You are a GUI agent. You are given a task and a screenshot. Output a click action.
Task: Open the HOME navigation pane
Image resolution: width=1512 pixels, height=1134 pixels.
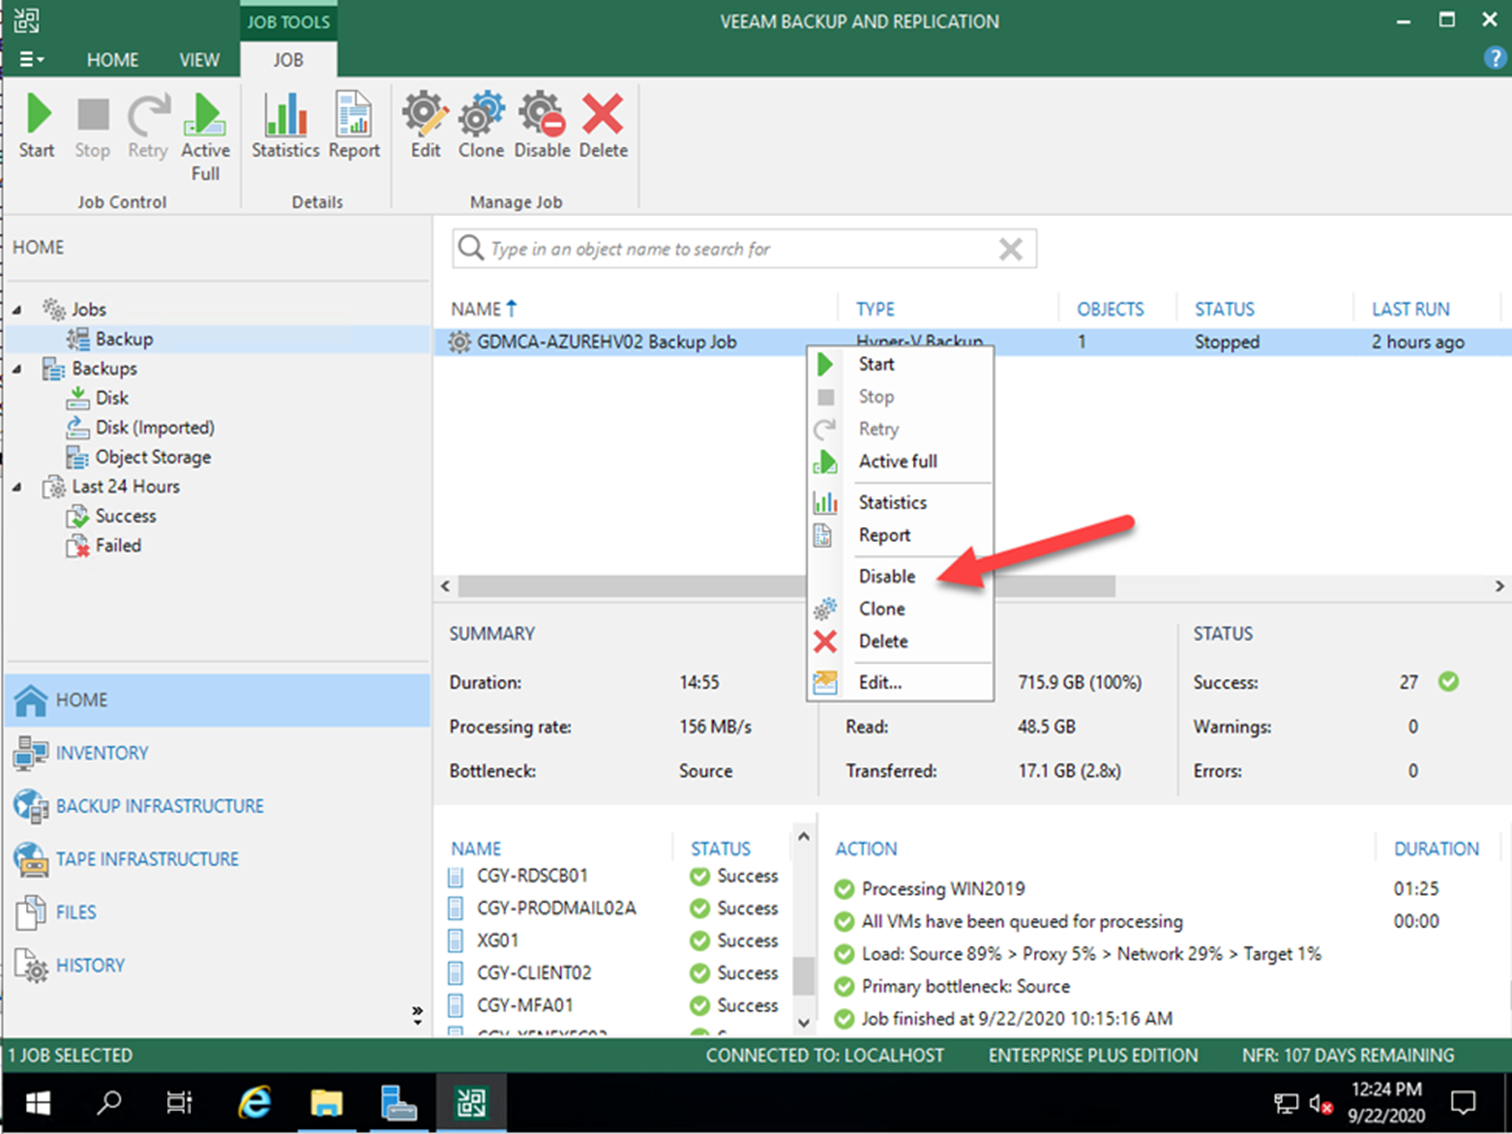(x=217, y=700)
